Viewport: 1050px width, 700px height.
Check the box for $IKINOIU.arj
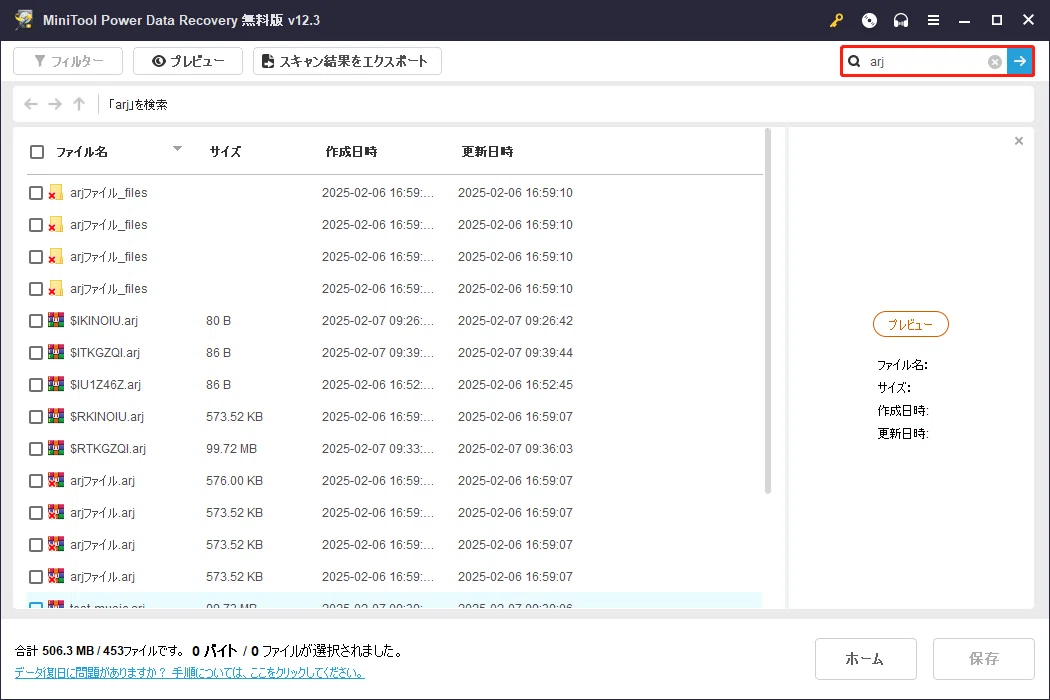coord(36,321)
